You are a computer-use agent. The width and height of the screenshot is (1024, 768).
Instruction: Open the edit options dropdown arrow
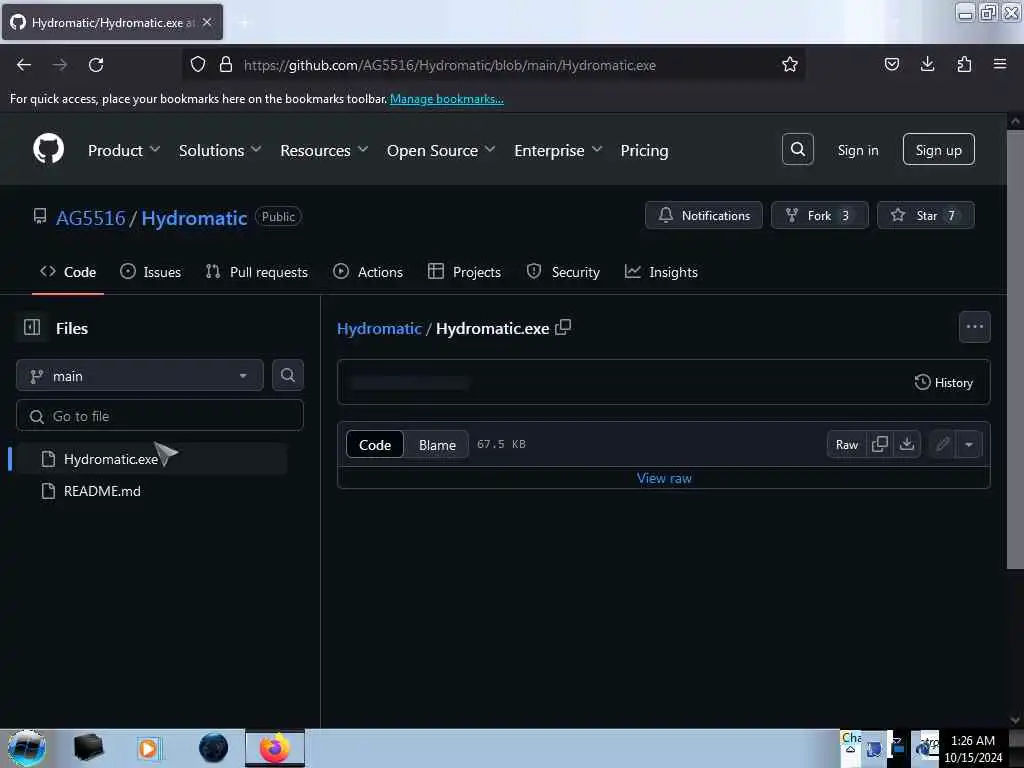[x=969, y=445]
